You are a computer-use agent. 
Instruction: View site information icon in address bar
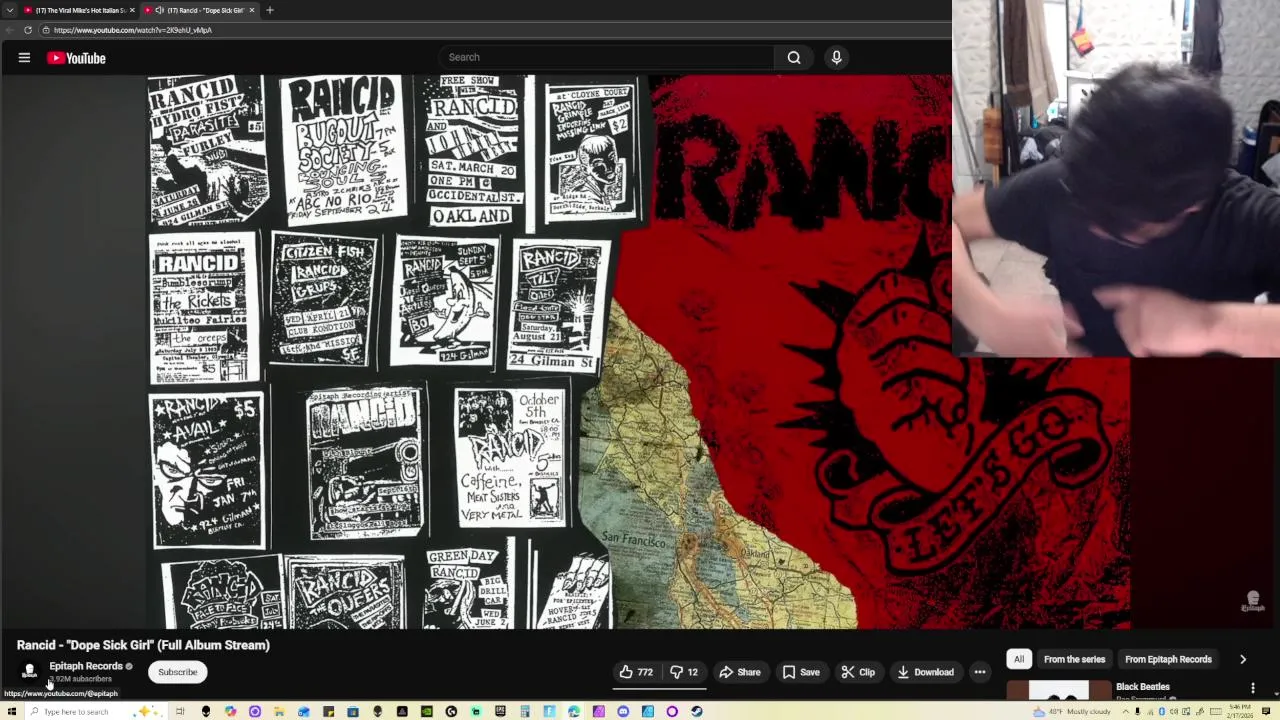coord(46,30)
